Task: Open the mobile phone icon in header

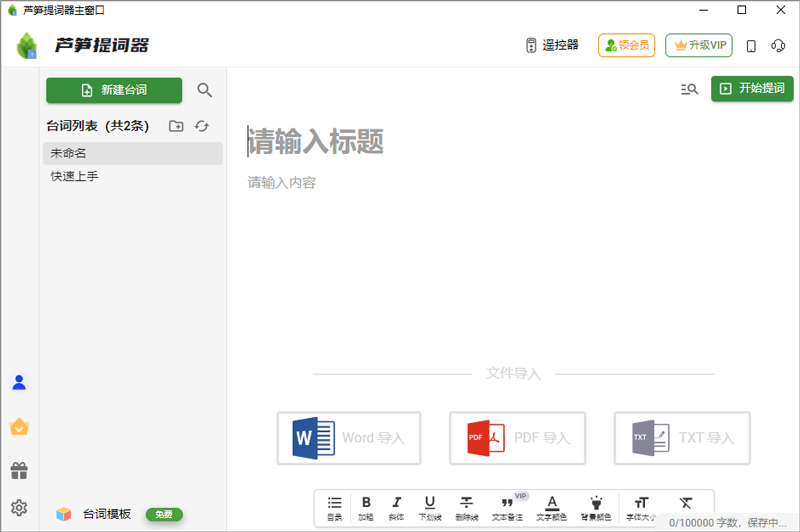Action: [x=751, y=46]
